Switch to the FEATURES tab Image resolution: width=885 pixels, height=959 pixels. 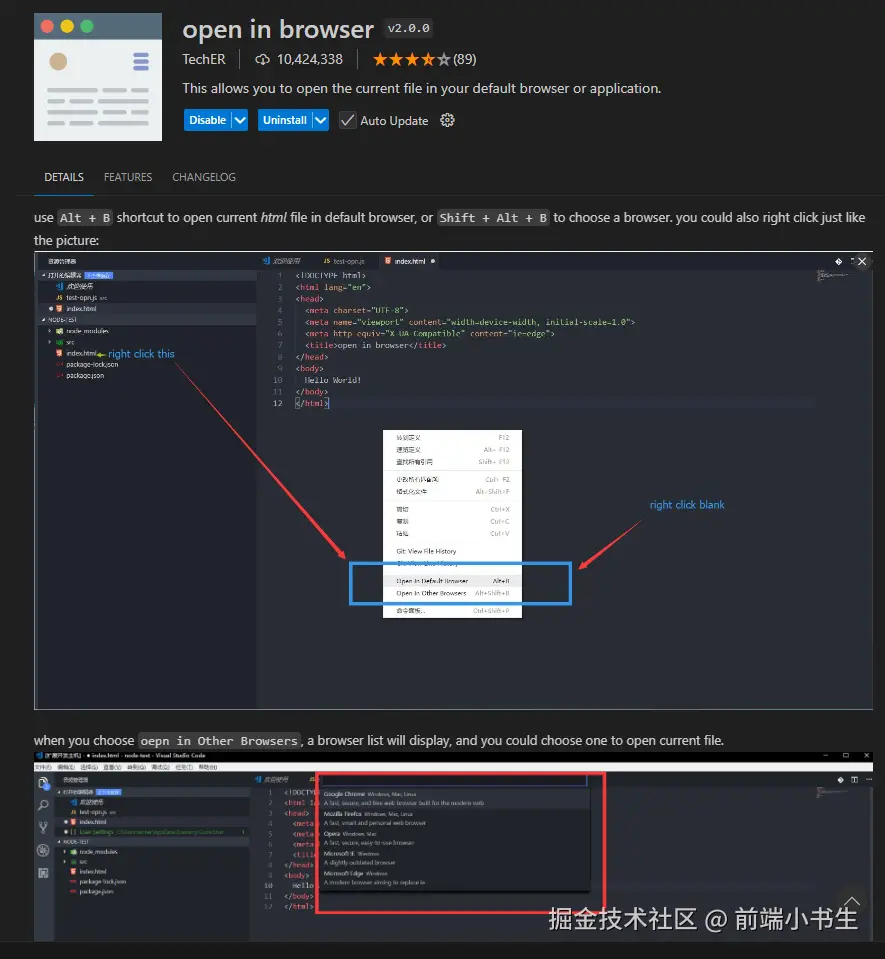click(x=127, y=177)
